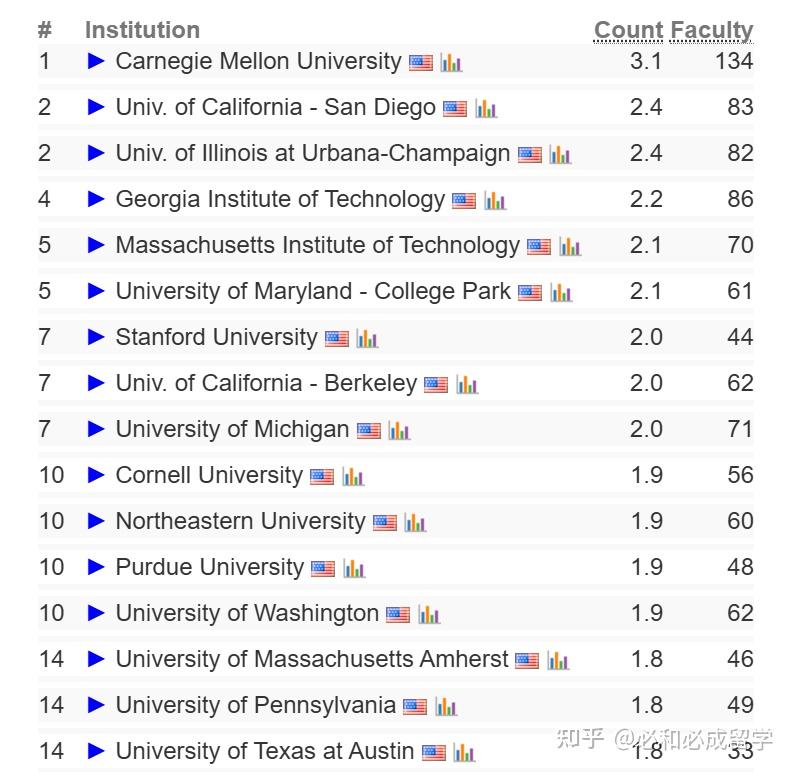Click the Count column header
The image size is (793, 772).
pyautogui.click(x=628, y=31)
